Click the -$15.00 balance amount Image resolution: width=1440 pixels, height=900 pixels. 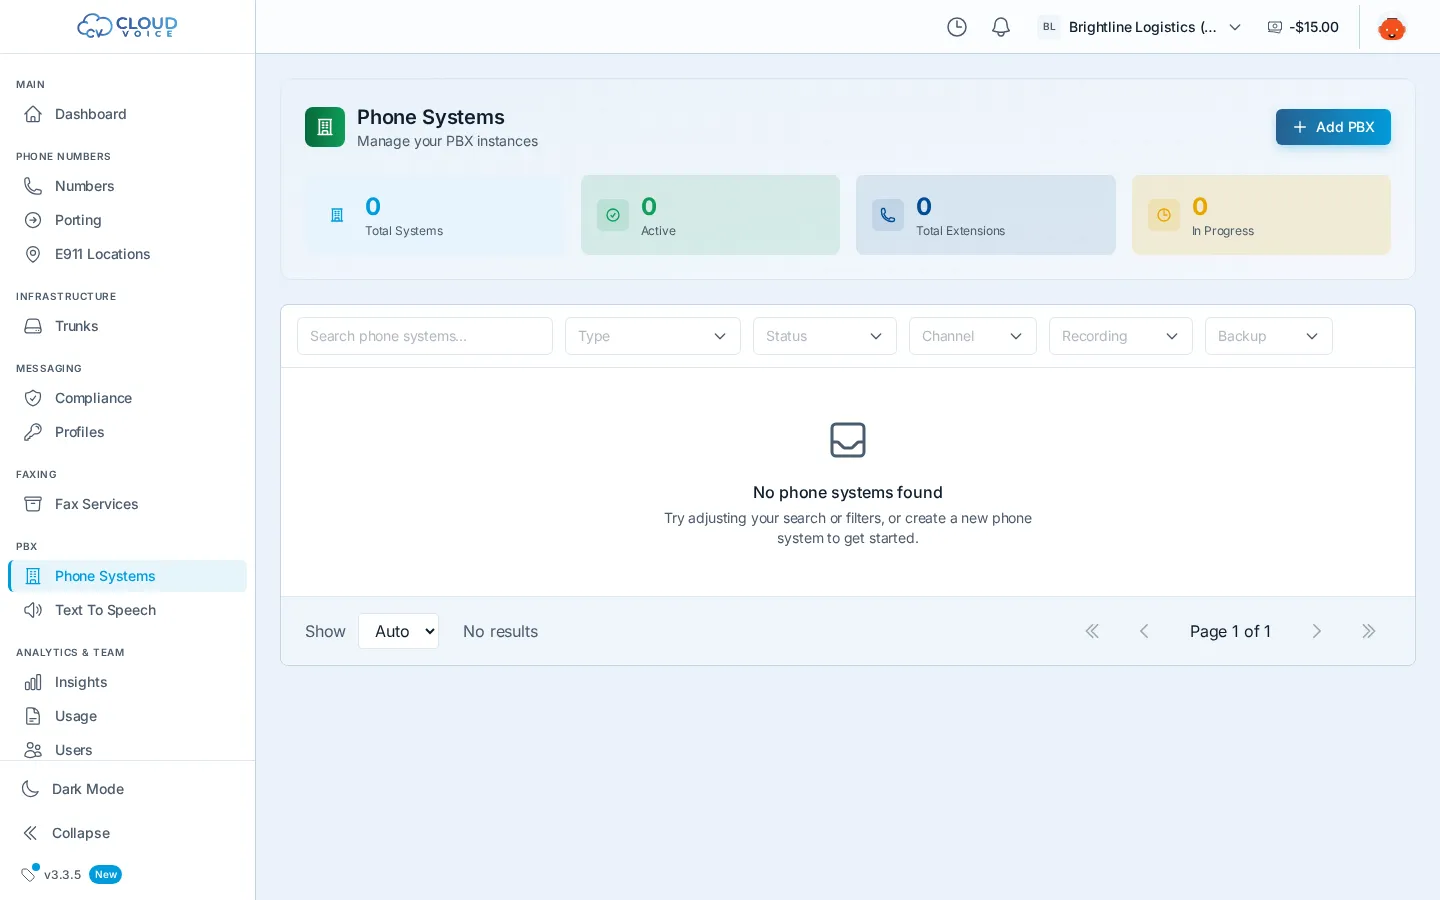point(1314,27)
